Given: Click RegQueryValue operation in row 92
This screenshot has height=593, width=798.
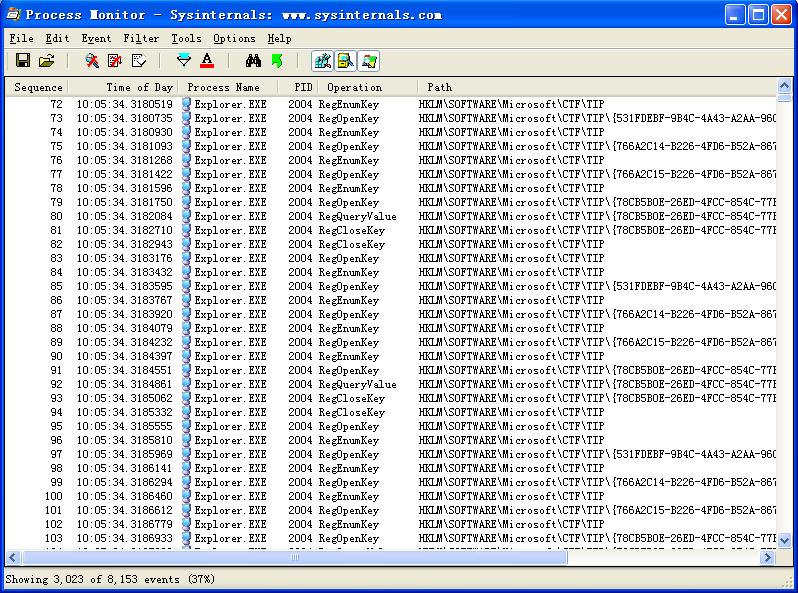Looking at the screenshot, I should point(357,384).
